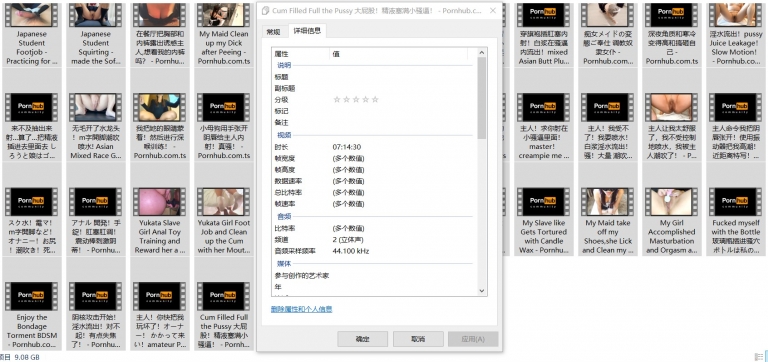The width and height of the screenshot is (768, 362).
Task: Set rating to three stars
Action: point(356,99)
